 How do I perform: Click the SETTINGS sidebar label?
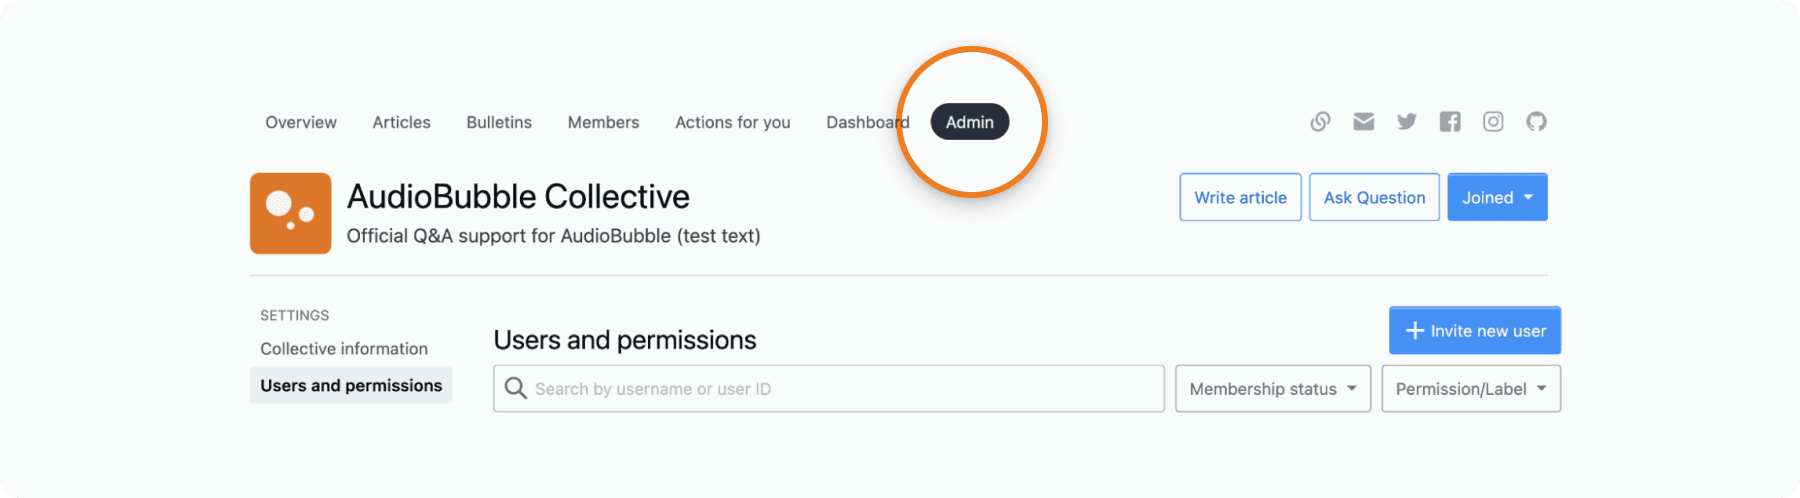coord(294,315)
